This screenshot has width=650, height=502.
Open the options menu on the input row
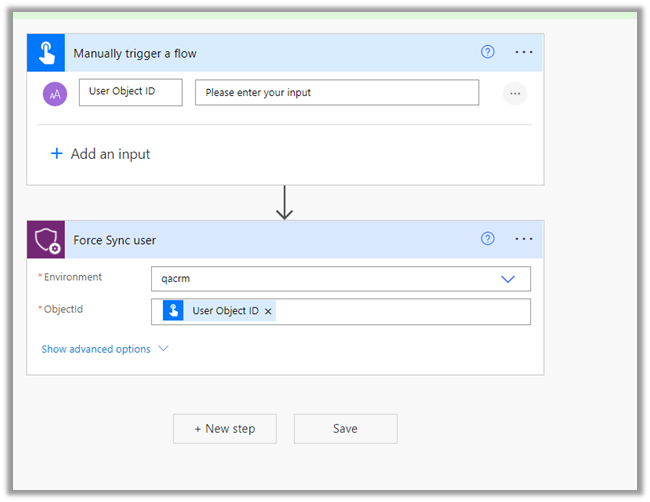click(x=515, y=93)
